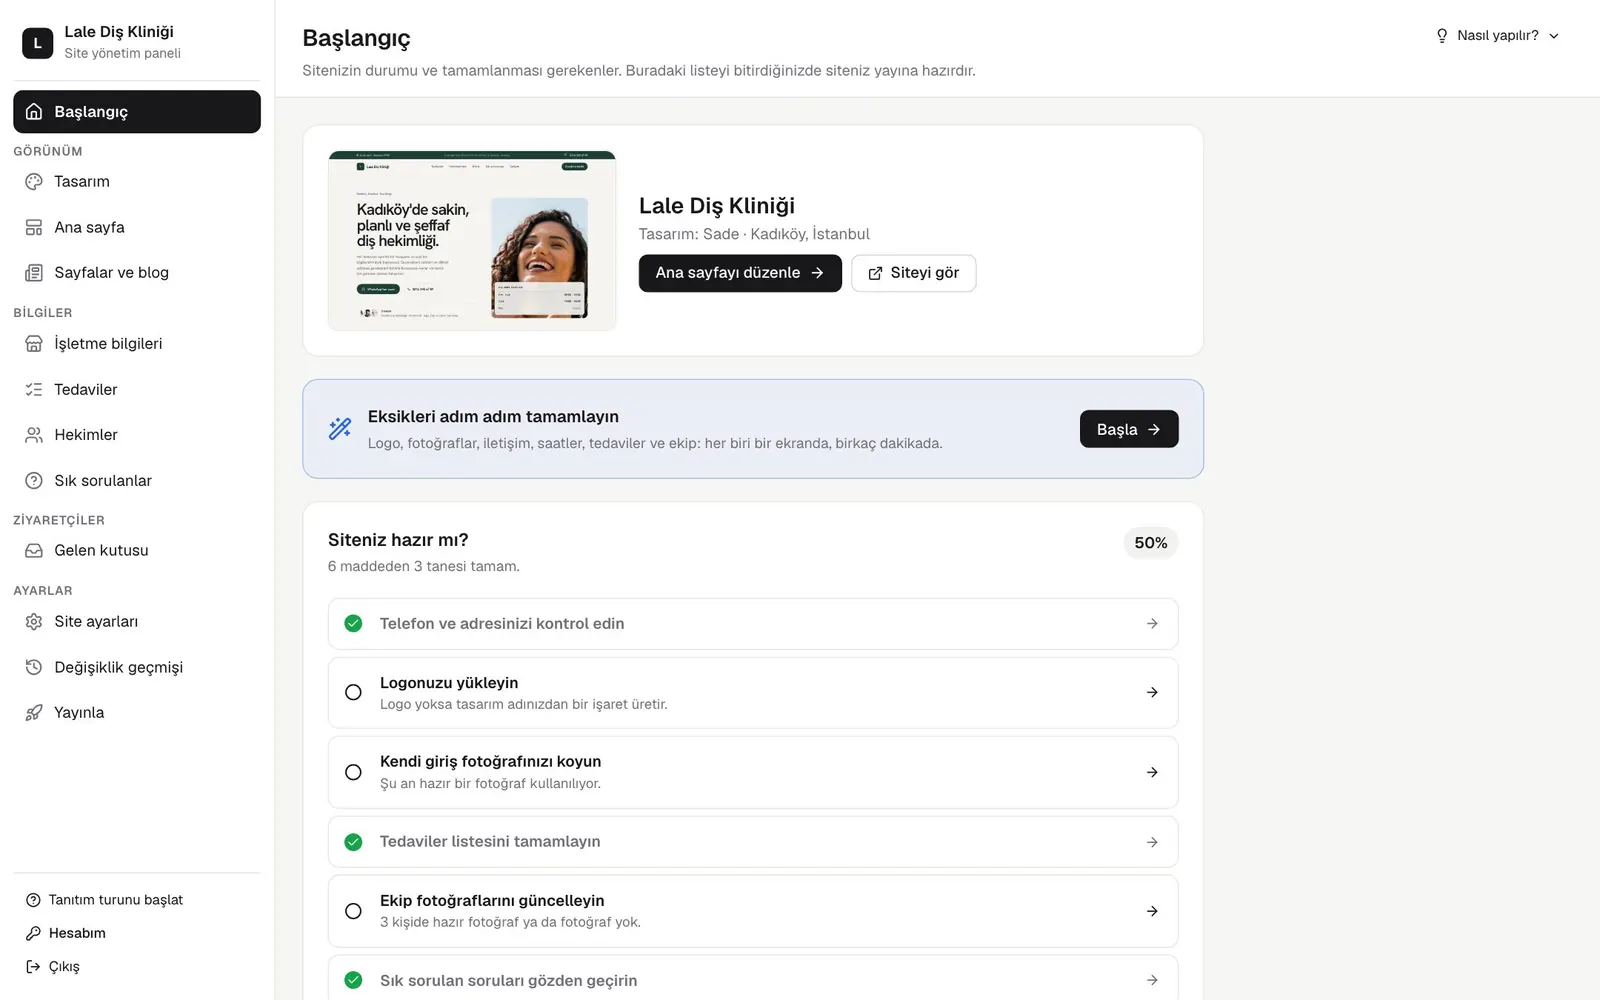Click the empty circle for Logonuzu yükleyin
This screenshot has width=1600, height=1000.
[353, 692]
